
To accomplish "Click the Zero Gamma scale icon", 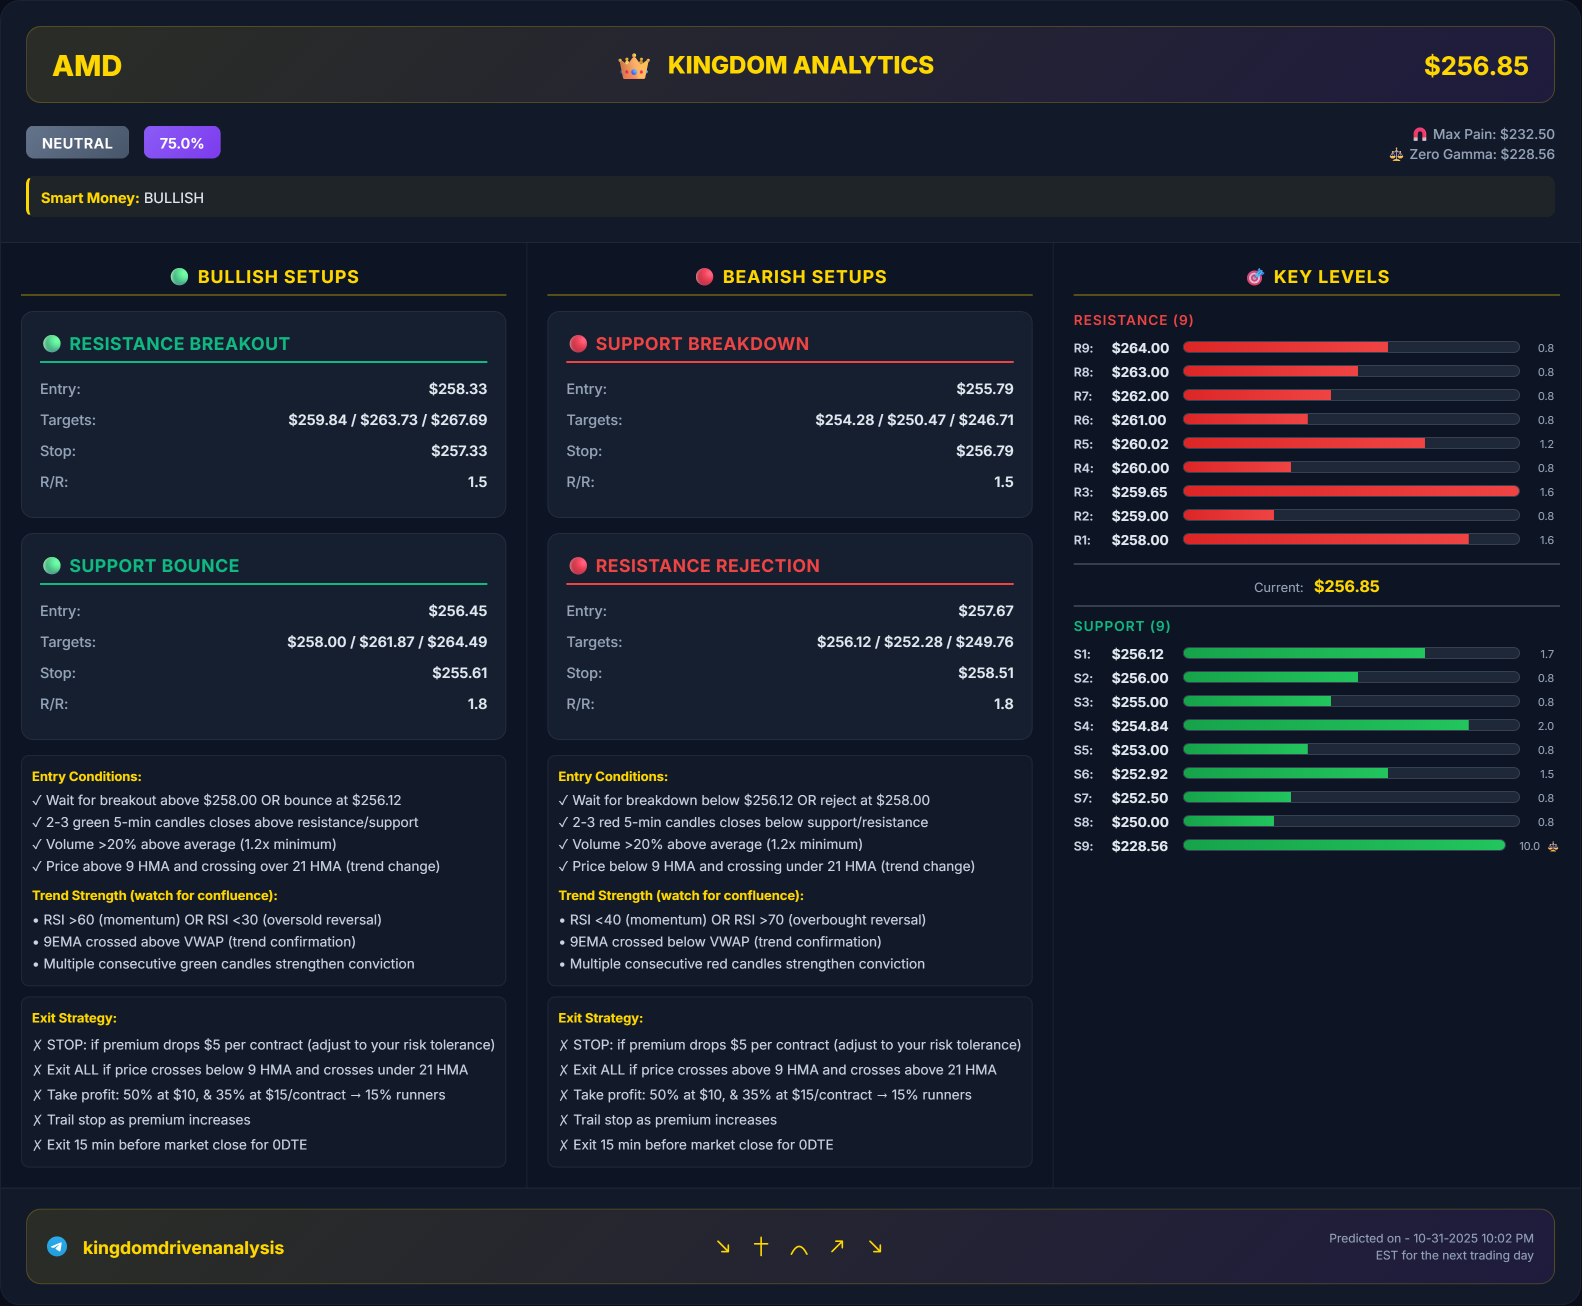I will [x=1396, y=155].
